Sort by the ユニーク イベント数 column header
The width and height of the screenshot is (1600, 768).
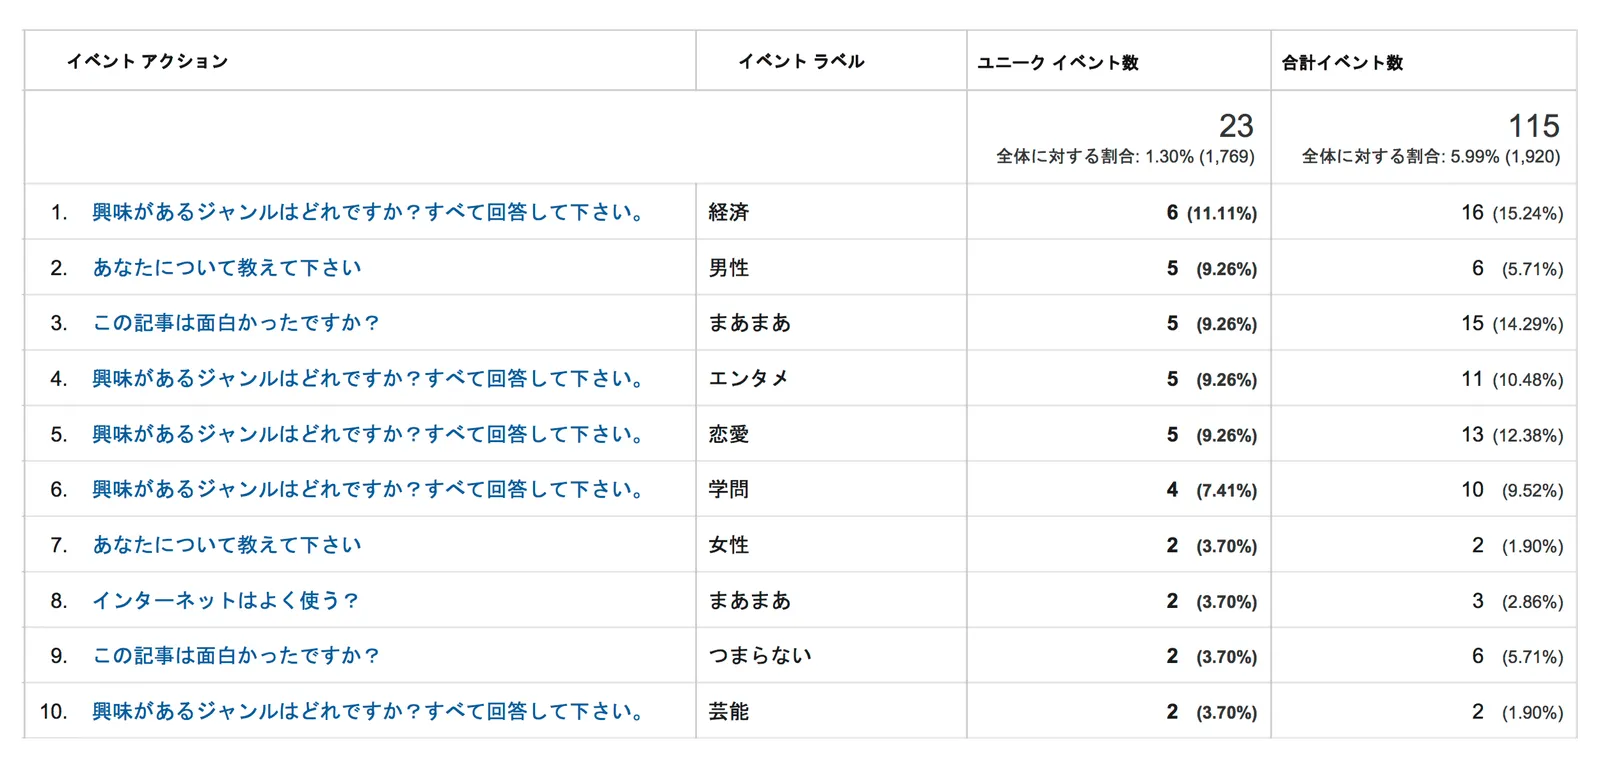(x=1058, y=62)
